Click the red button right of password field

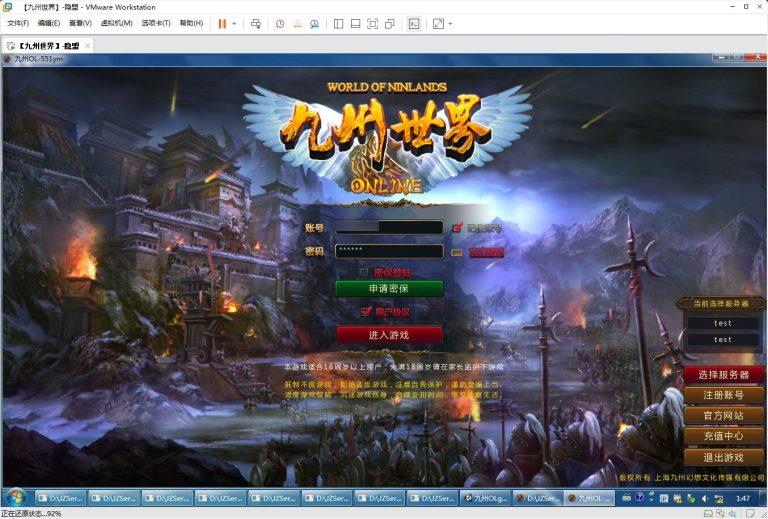486,253
